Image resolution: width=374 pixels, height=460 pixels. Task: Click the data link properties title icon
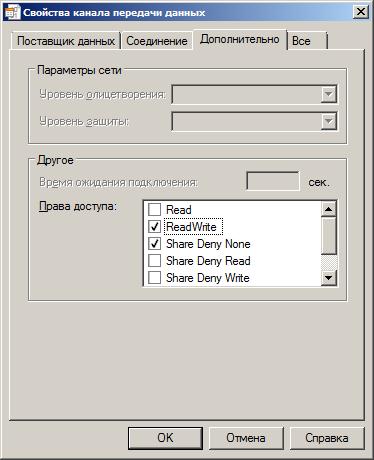[x=13, y=12]
